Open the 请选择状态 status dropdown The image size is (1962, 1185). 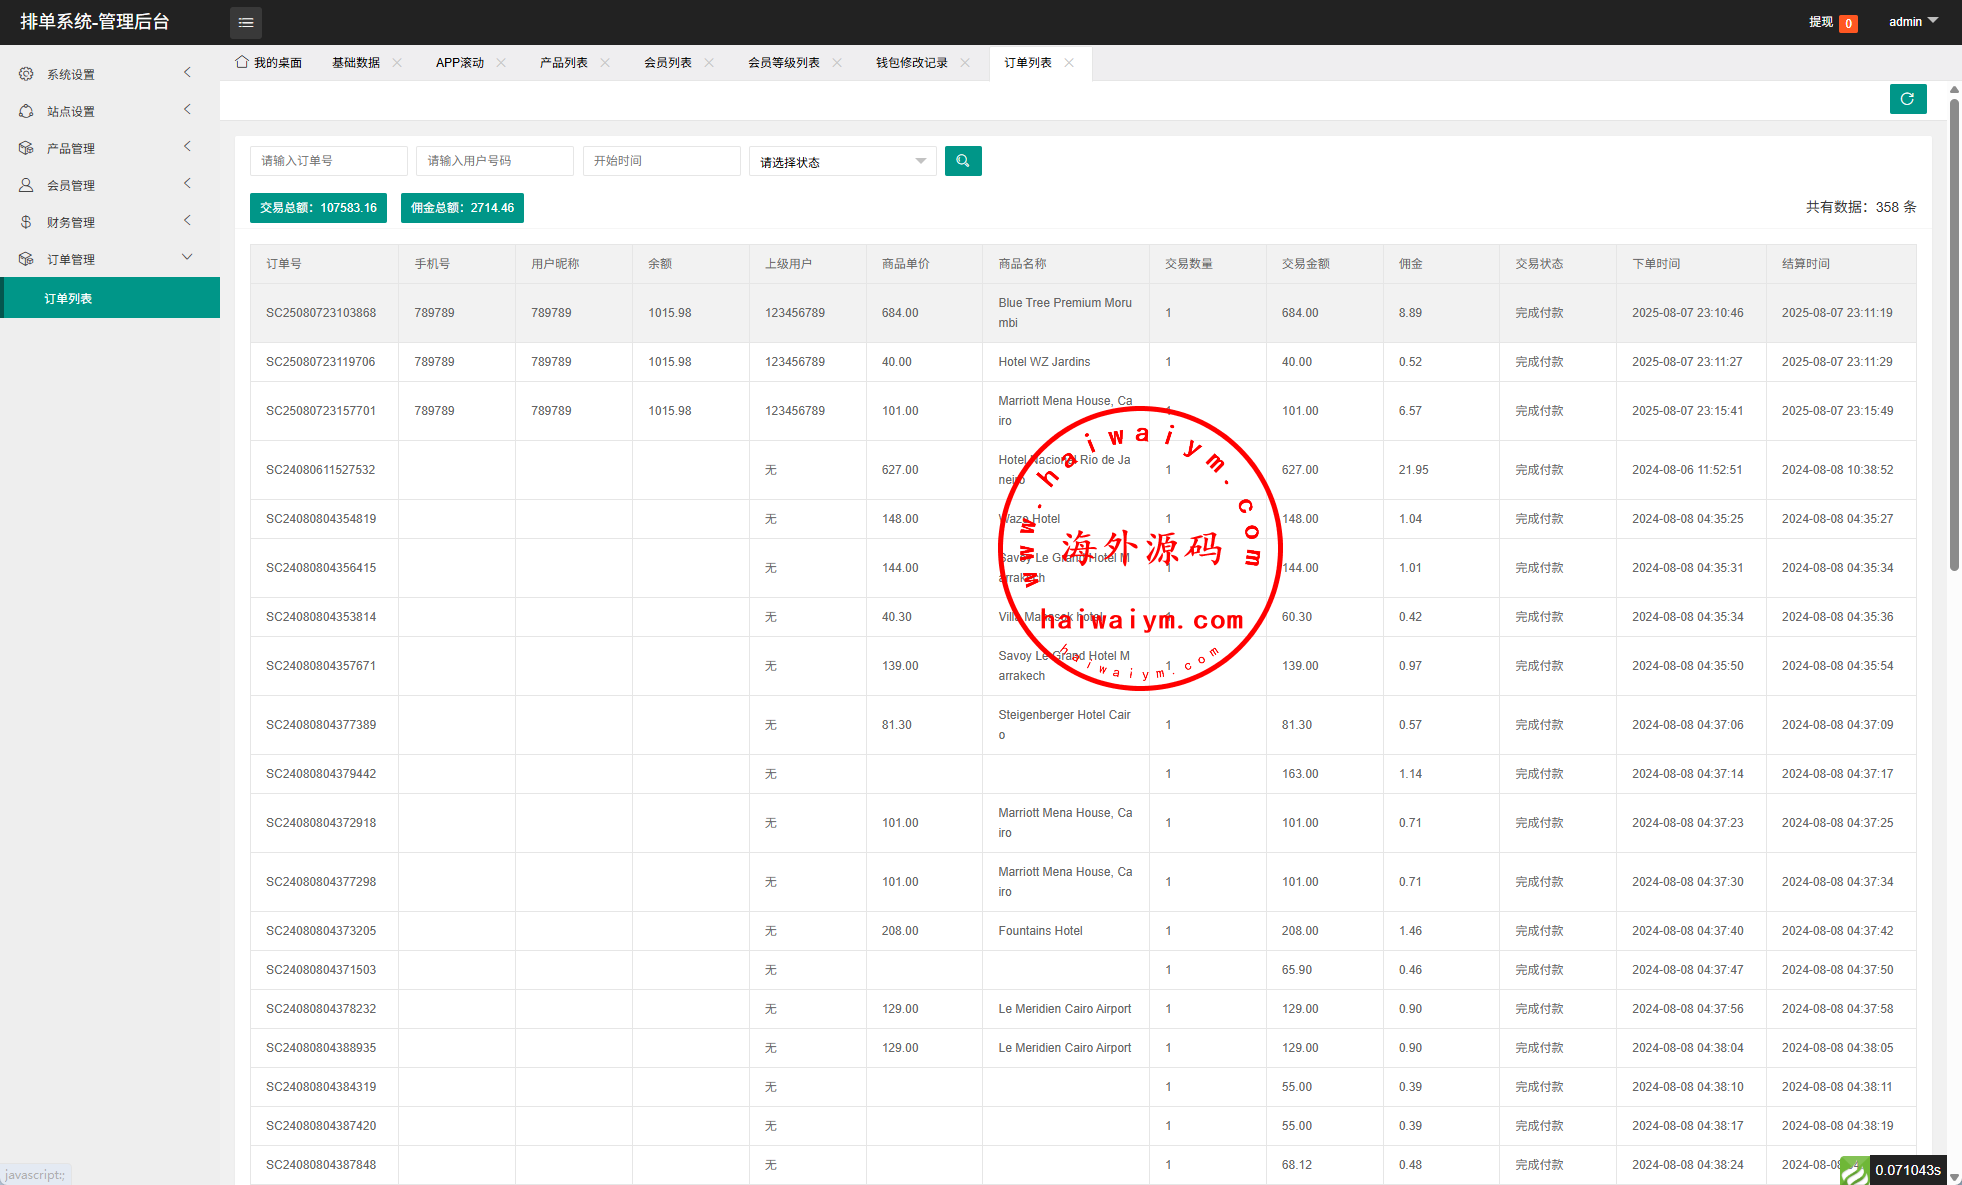(x=842, y=161)
